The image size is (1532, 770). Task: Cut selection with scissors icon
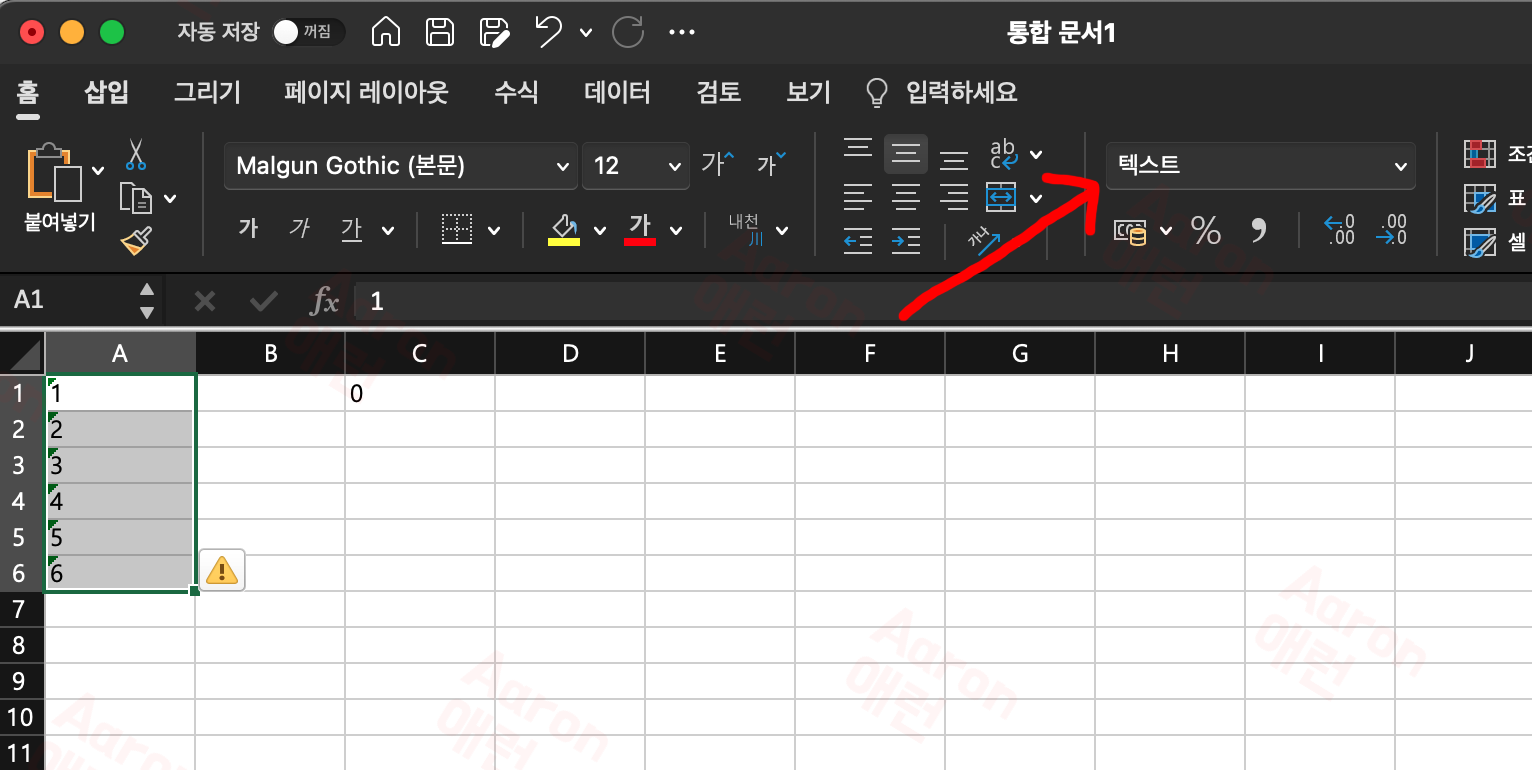136,154
